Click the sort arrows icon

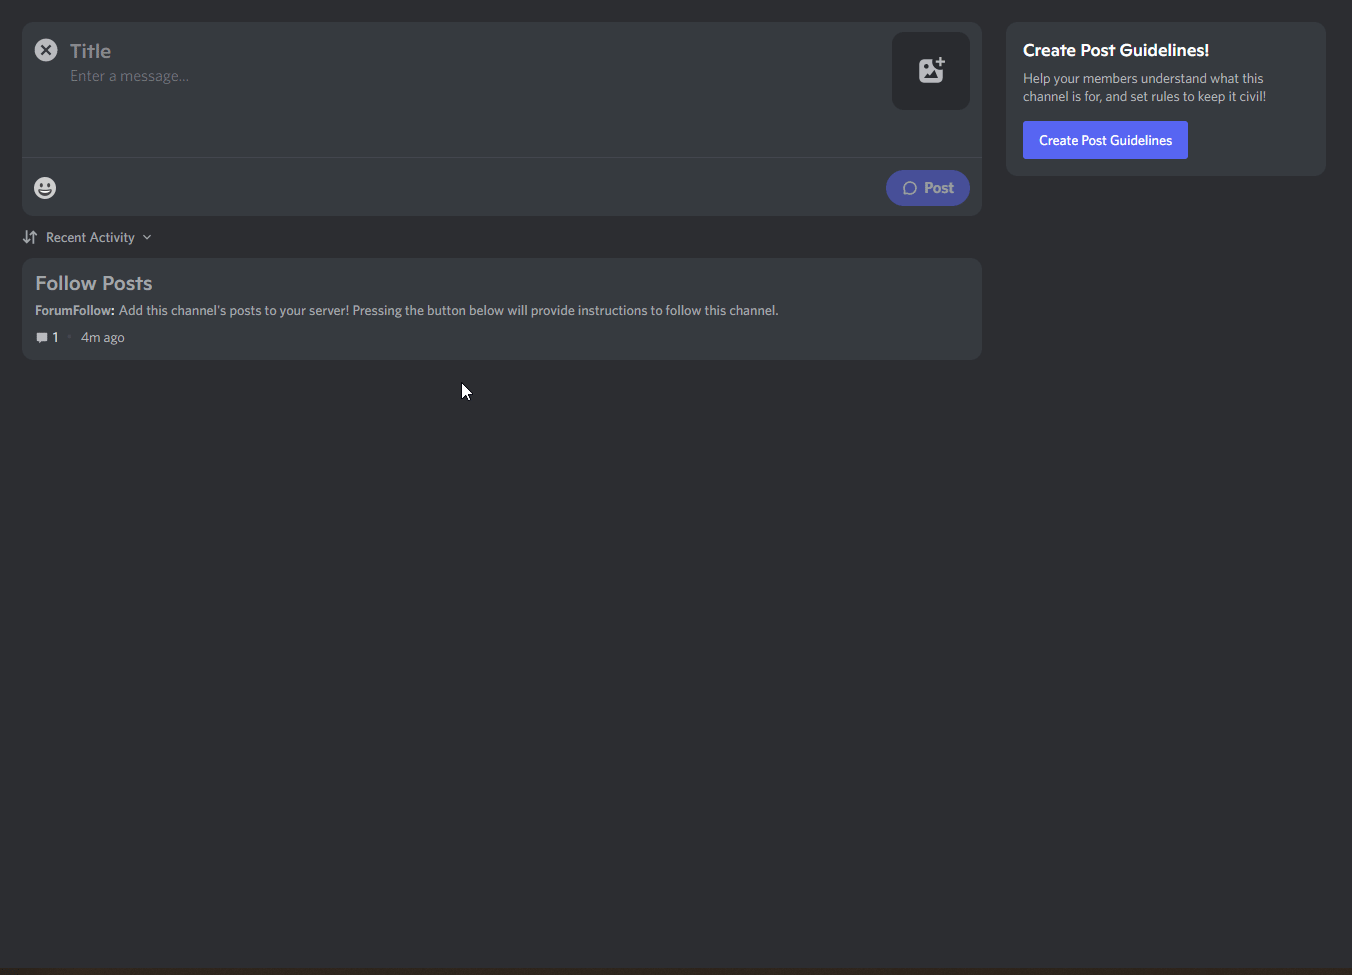coord(30,237)
